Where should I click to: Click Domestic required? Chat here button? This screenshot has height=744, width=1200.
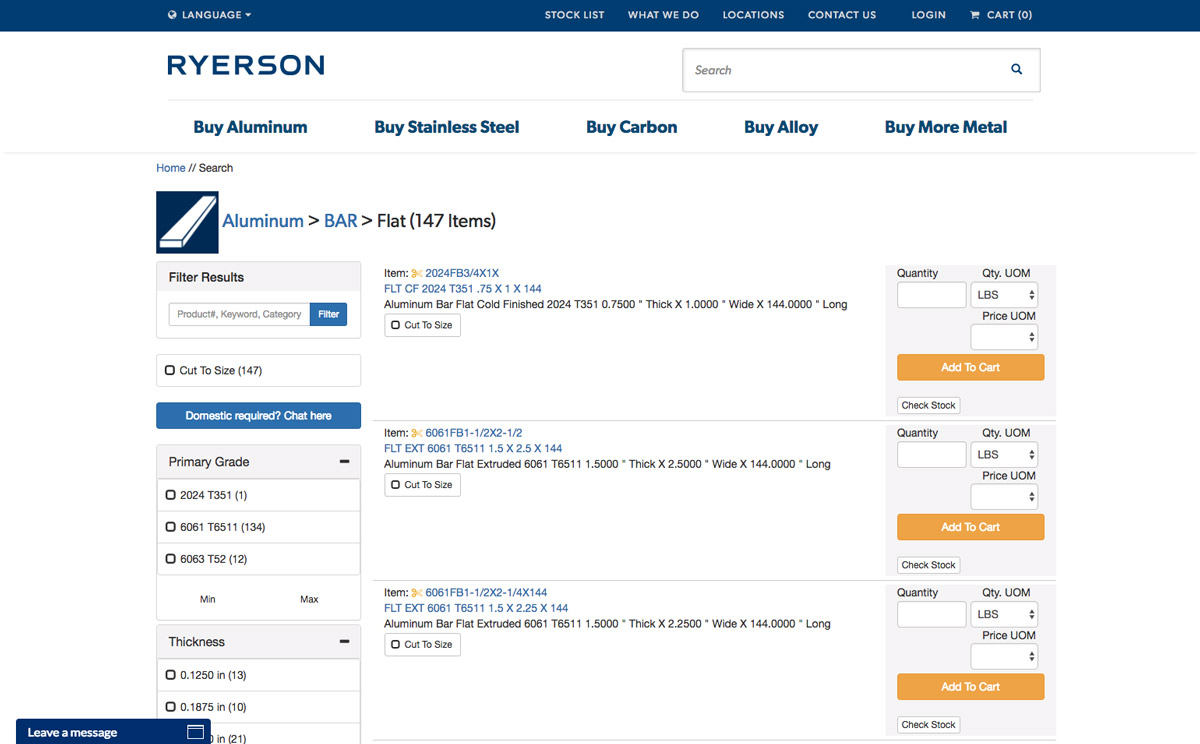click(258, 415)
